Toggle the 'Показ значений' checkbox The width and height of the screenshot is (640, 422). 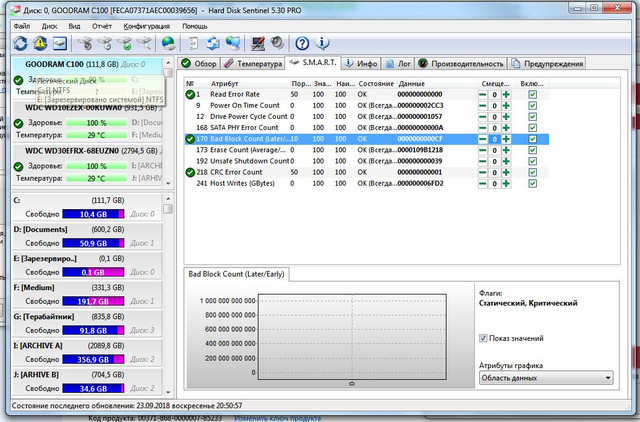(483, 338)
